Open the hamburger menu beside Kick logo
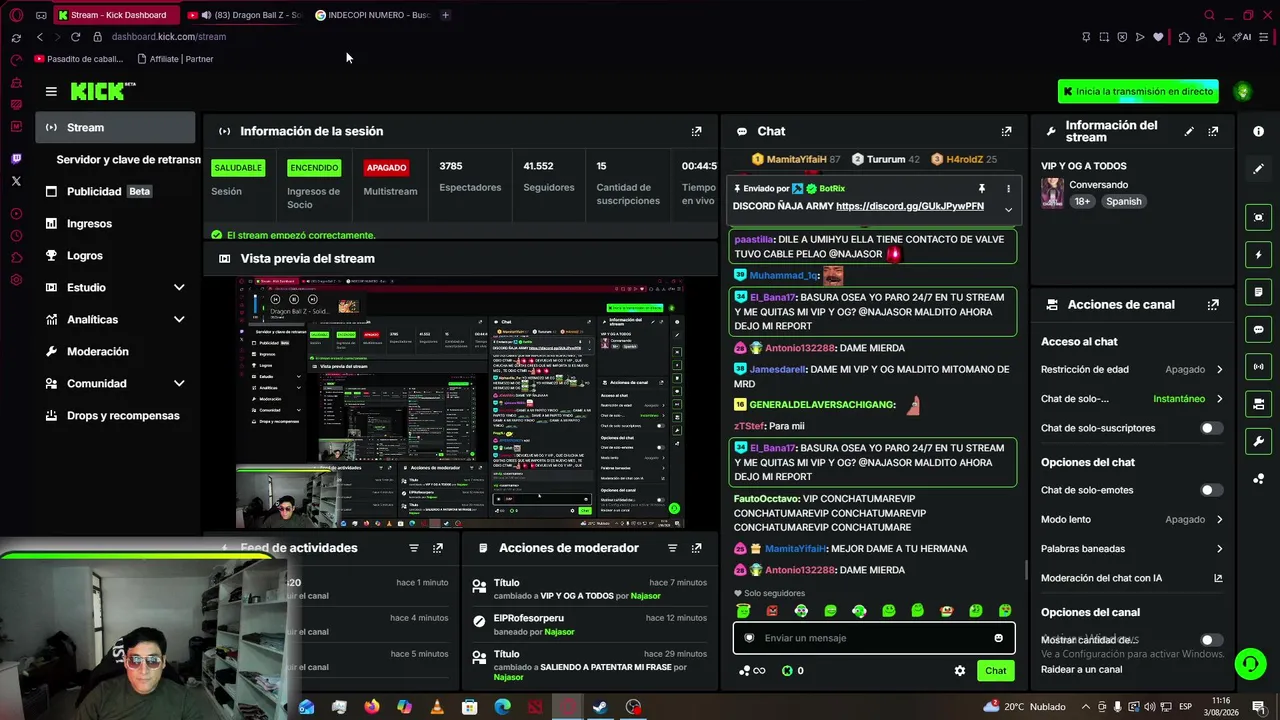This screenshot has height=720, width=1280. 51,91
